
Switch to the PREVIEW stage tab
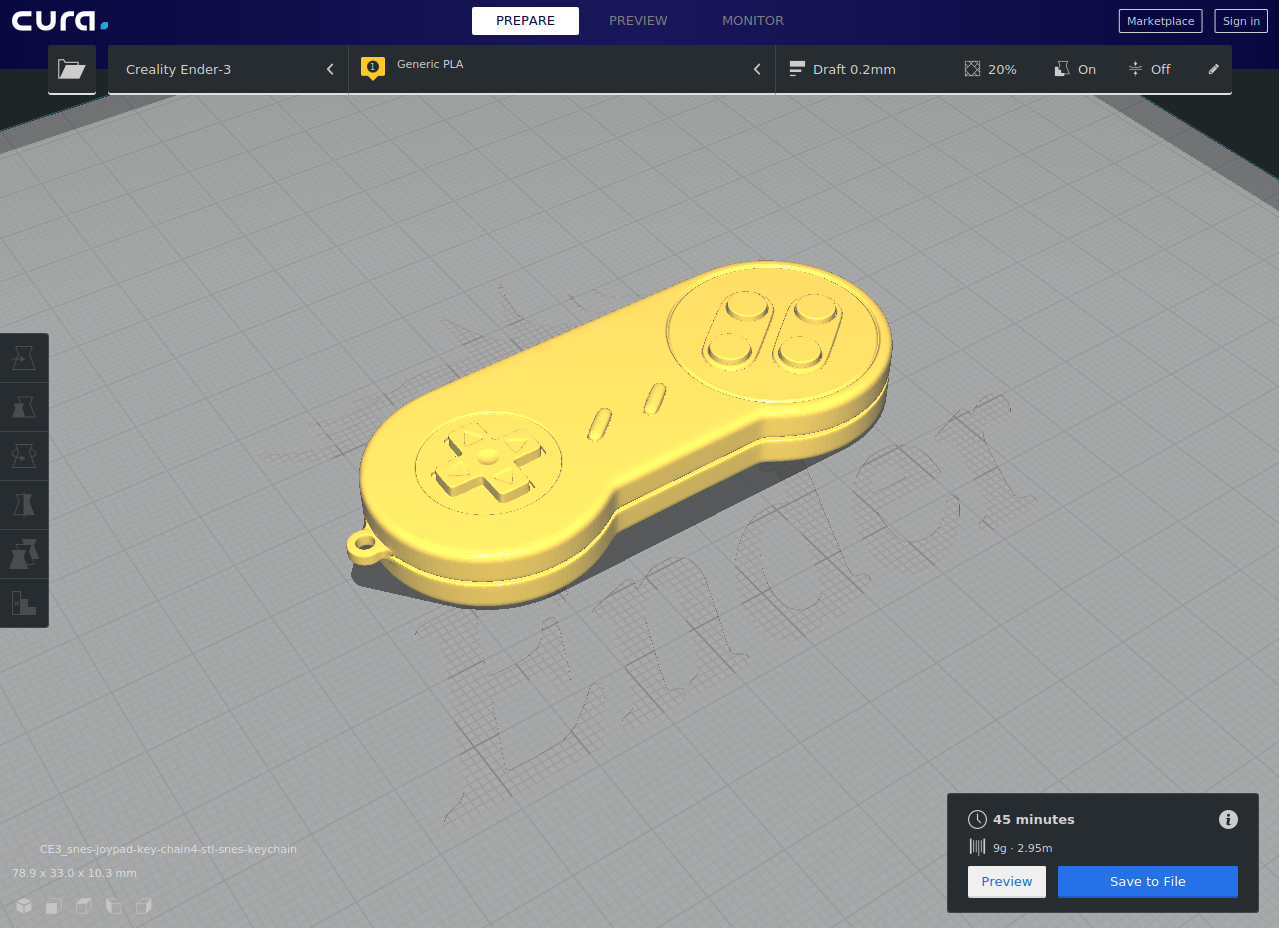638,21
